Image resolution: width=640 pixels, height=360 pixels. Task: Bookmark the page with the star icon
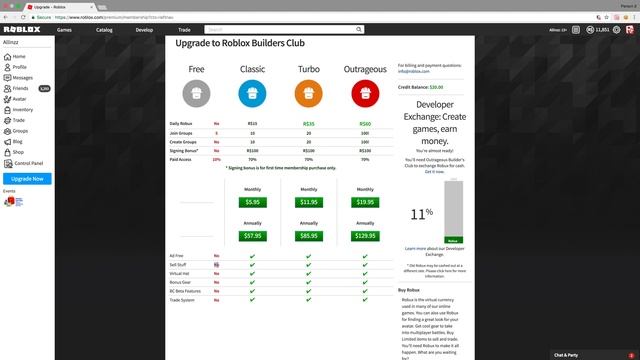pyautogui.click(x=607, y=17)
